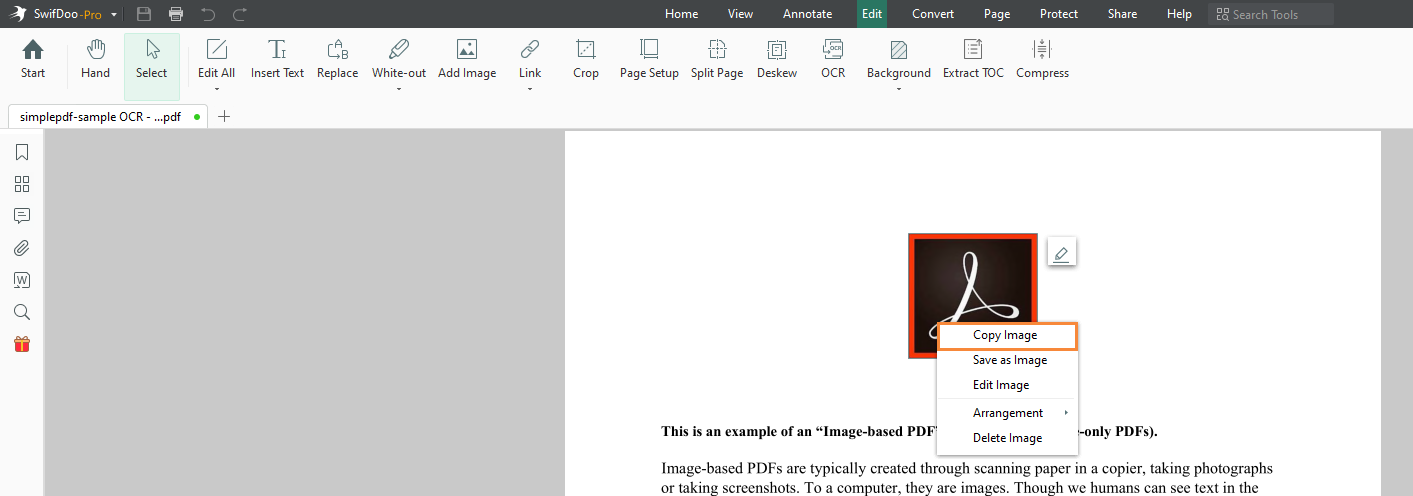This screenshot has height=496, width=1413.
Task: Open Page Setup
Action: click(649, 59)
